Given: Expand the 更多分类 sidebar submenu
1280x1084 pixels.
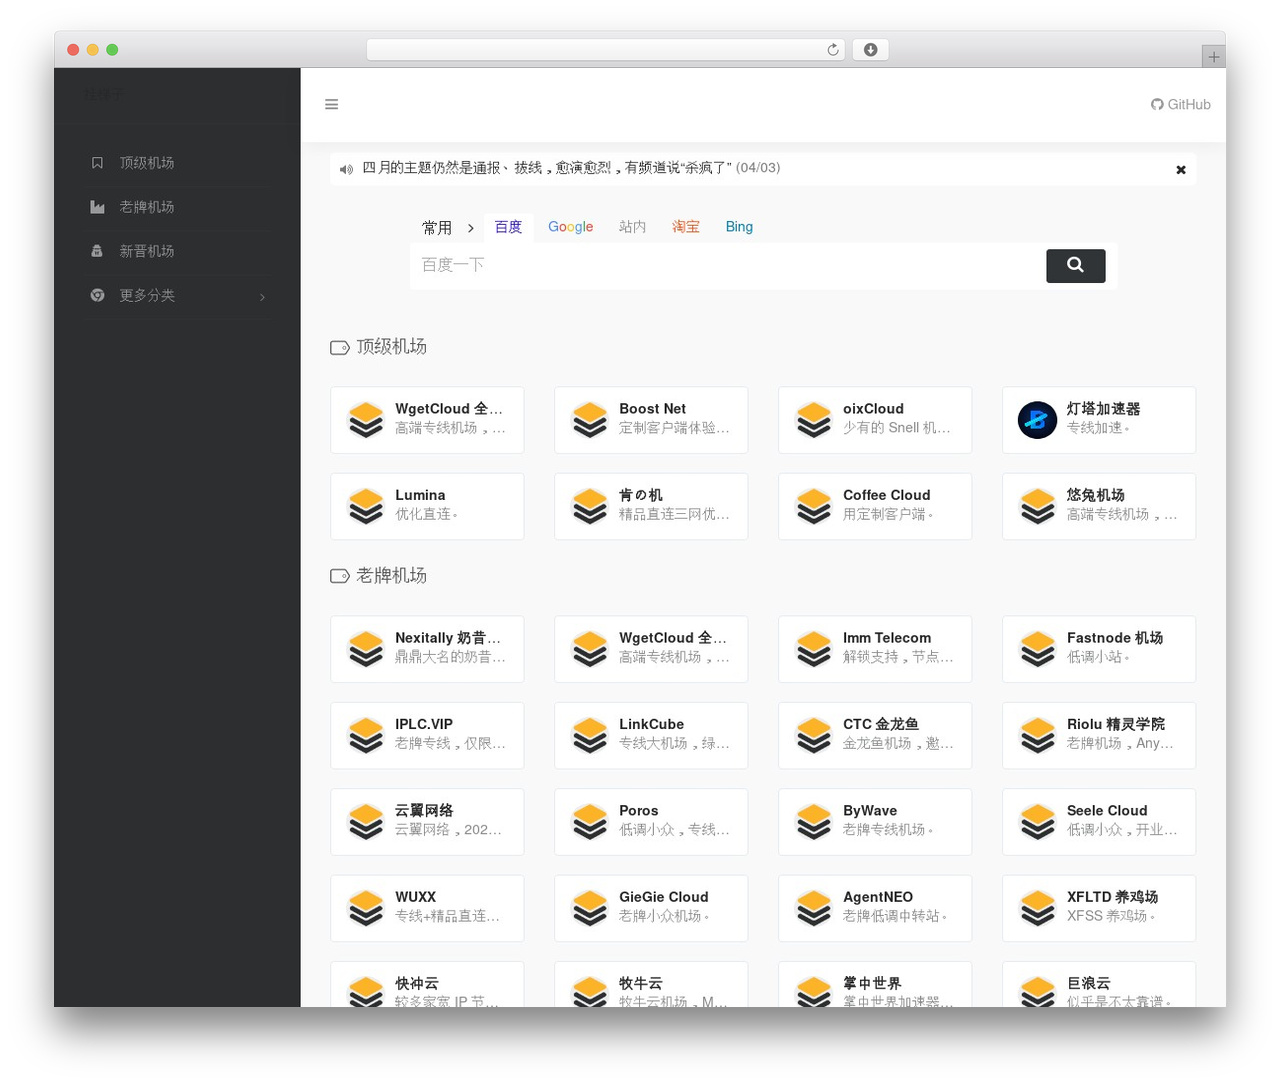Looking at the screenshot, I should point(180,295).
